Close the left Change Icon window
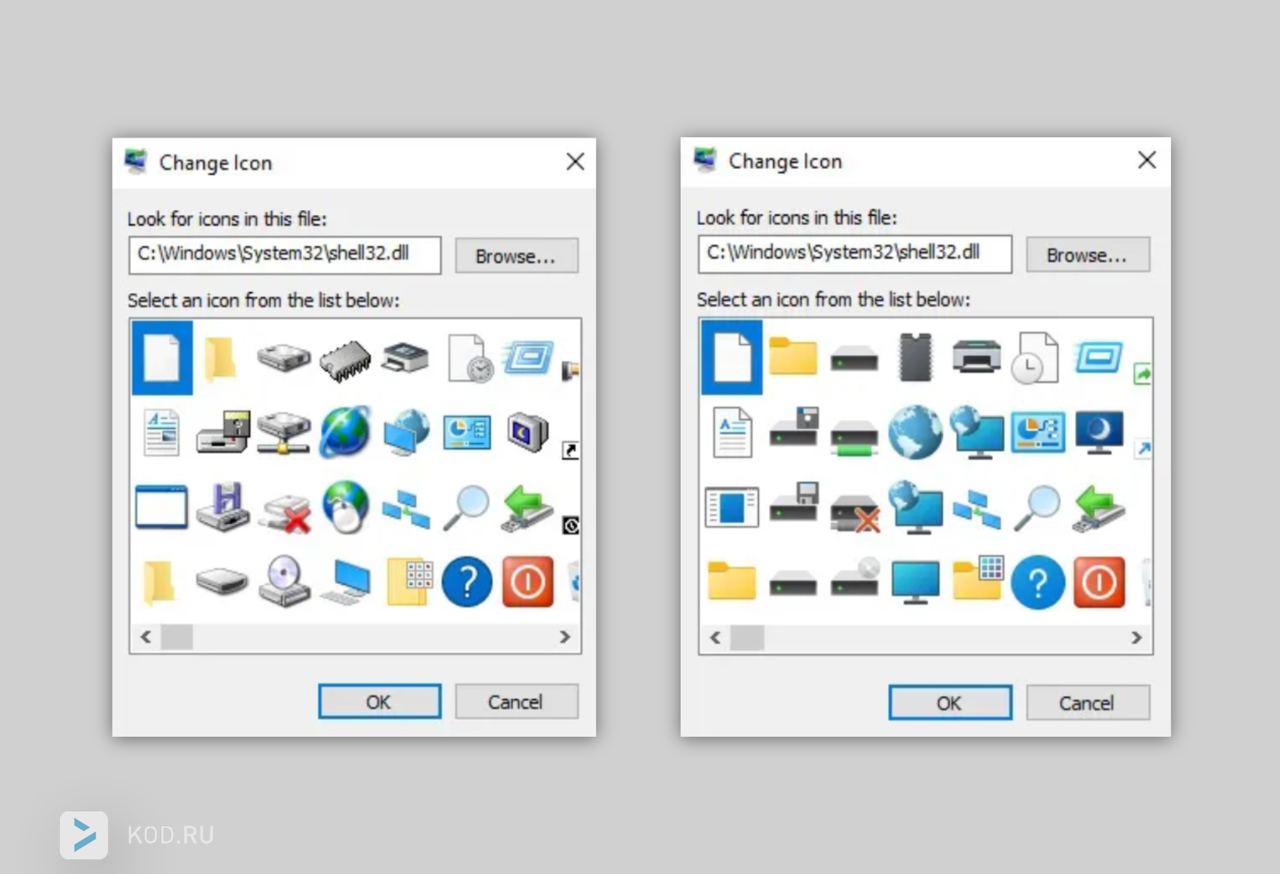The height and width of the screenshot is (874, 1280). [x=575, y=162]
